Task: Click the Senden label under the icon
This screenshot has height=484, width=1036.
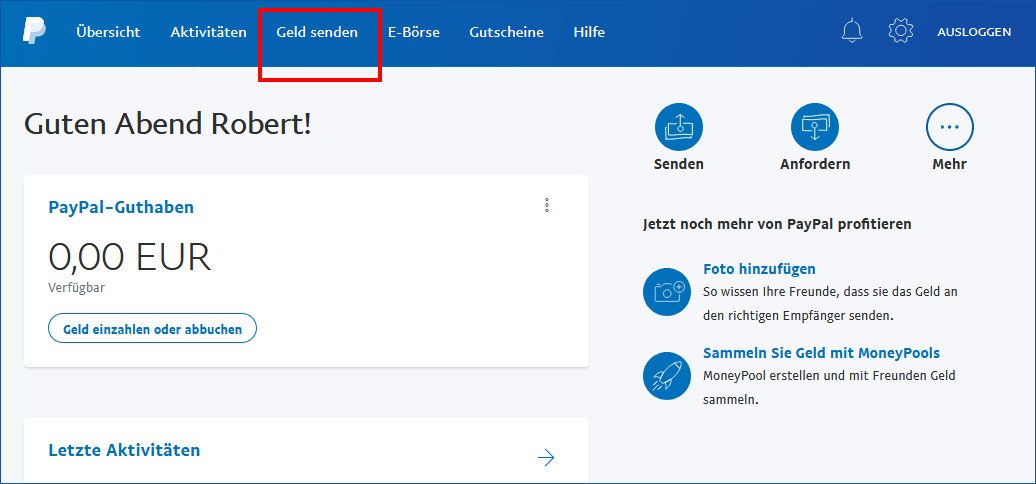Action: click(x=679, y=164)
